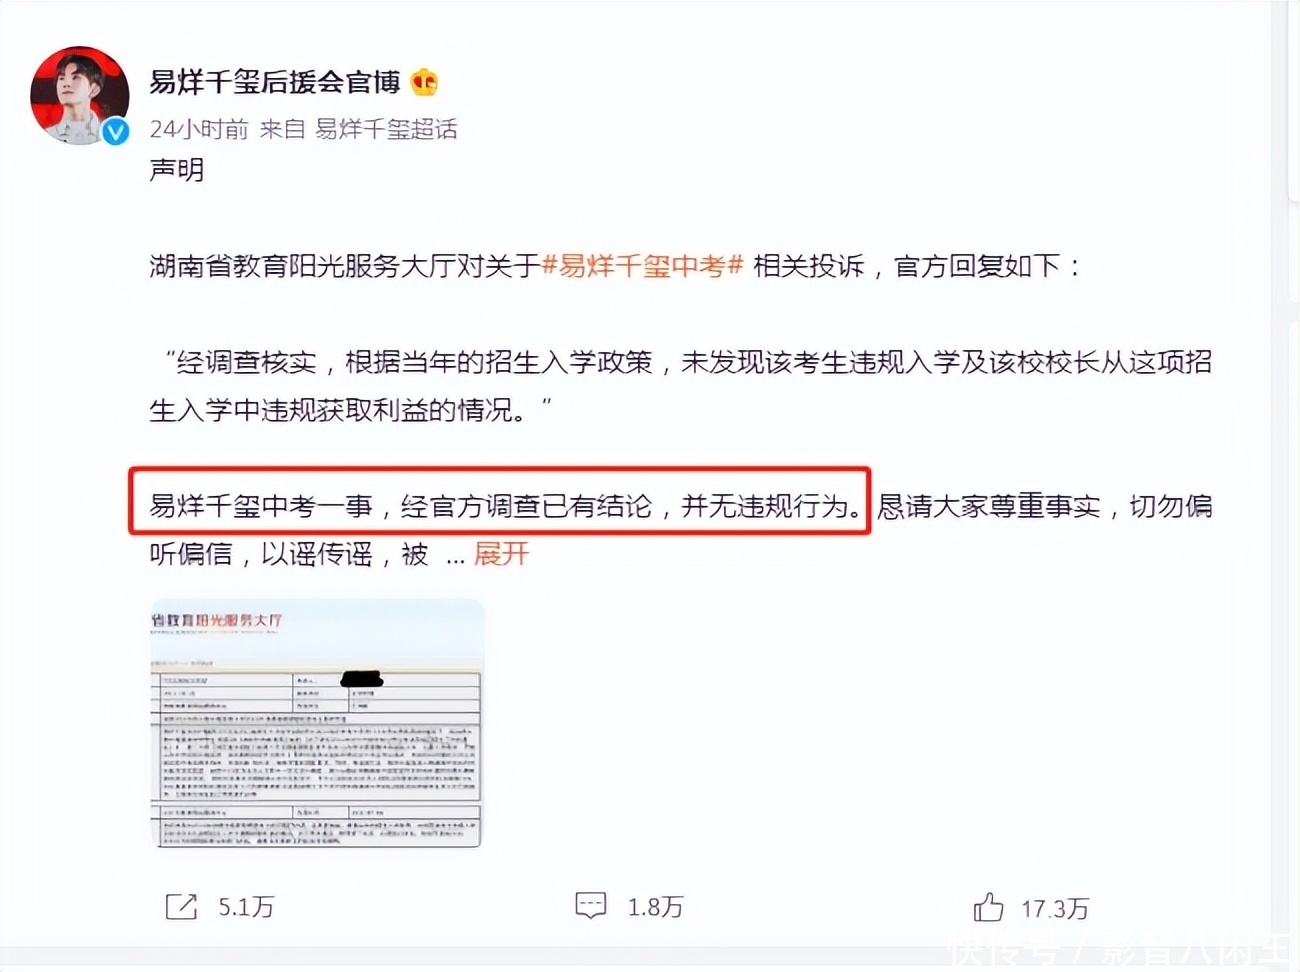Viewport: 1300px width, 972px height.
Task: Open the 易烊千玺超话 source link
Action: [386, 129]
